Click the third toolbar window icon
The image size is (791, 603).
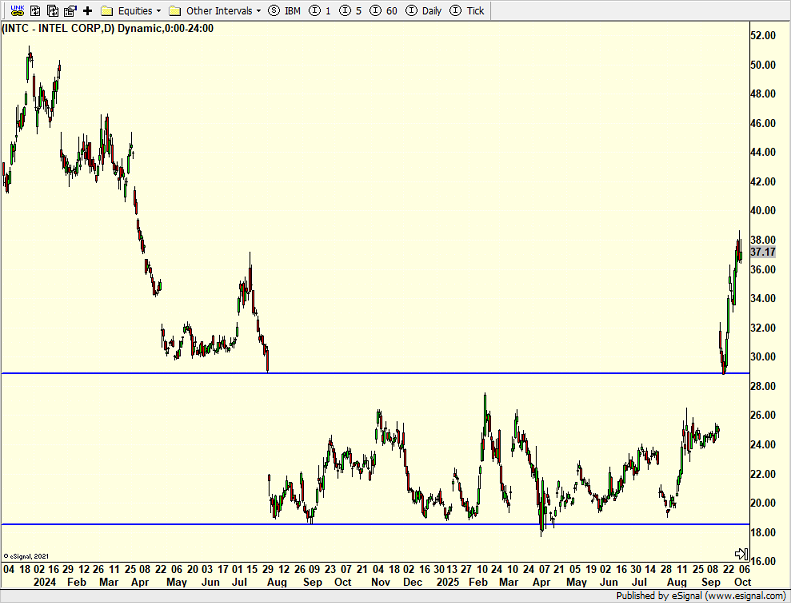click(x=51, y=10)
